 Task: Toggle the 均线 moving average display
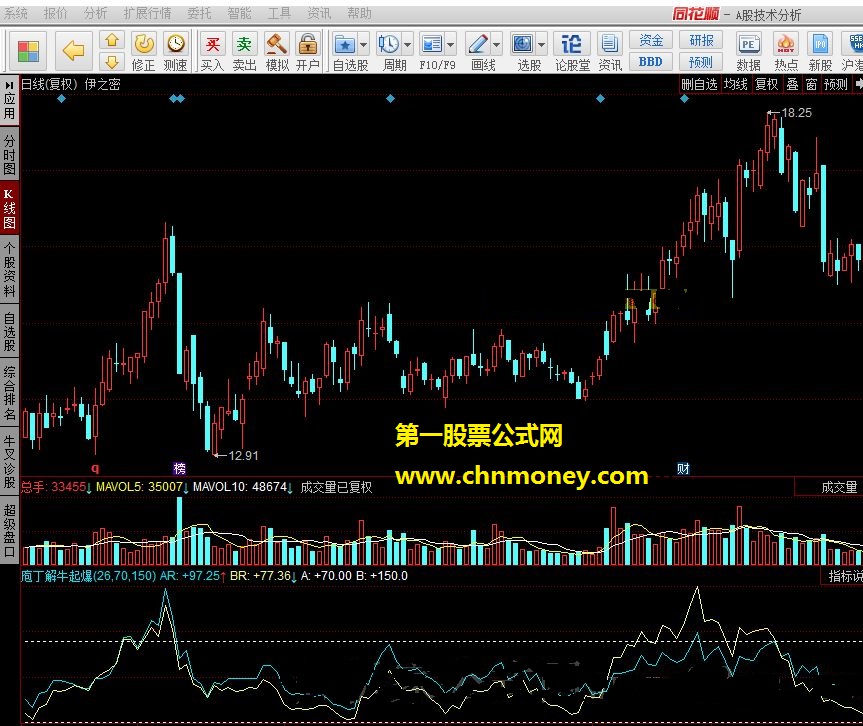(736, 84)
